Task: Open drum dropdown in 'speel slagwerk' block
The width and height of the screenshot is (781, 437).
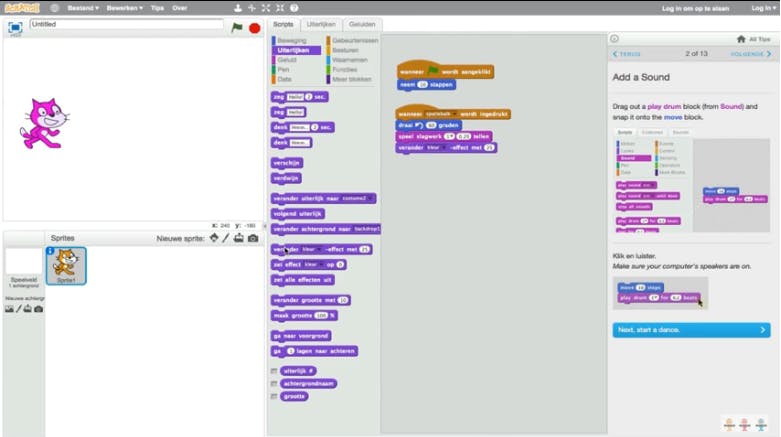Action: click(x=450, y=136)
